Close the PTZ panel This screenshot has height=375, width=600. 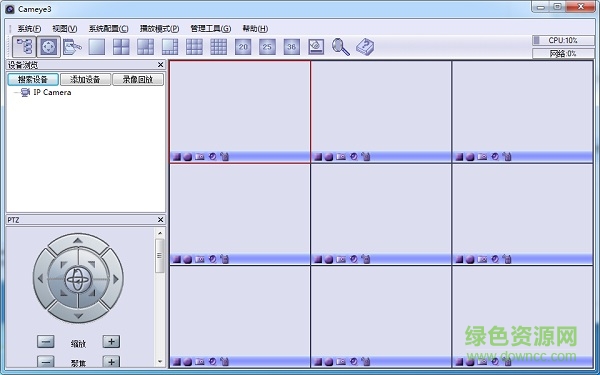[x=160, y=220]
